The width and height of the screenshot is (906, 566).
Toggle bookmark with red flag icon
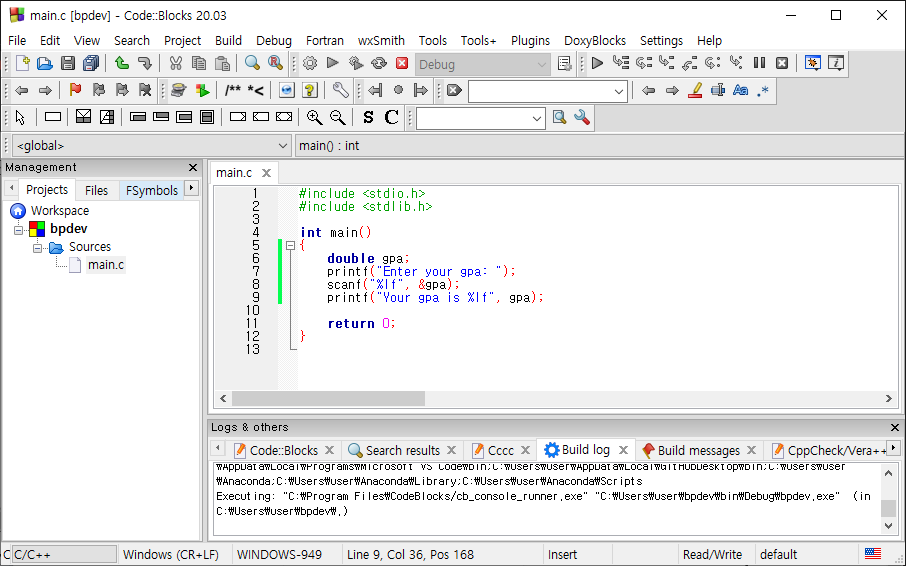click(75, 90)
